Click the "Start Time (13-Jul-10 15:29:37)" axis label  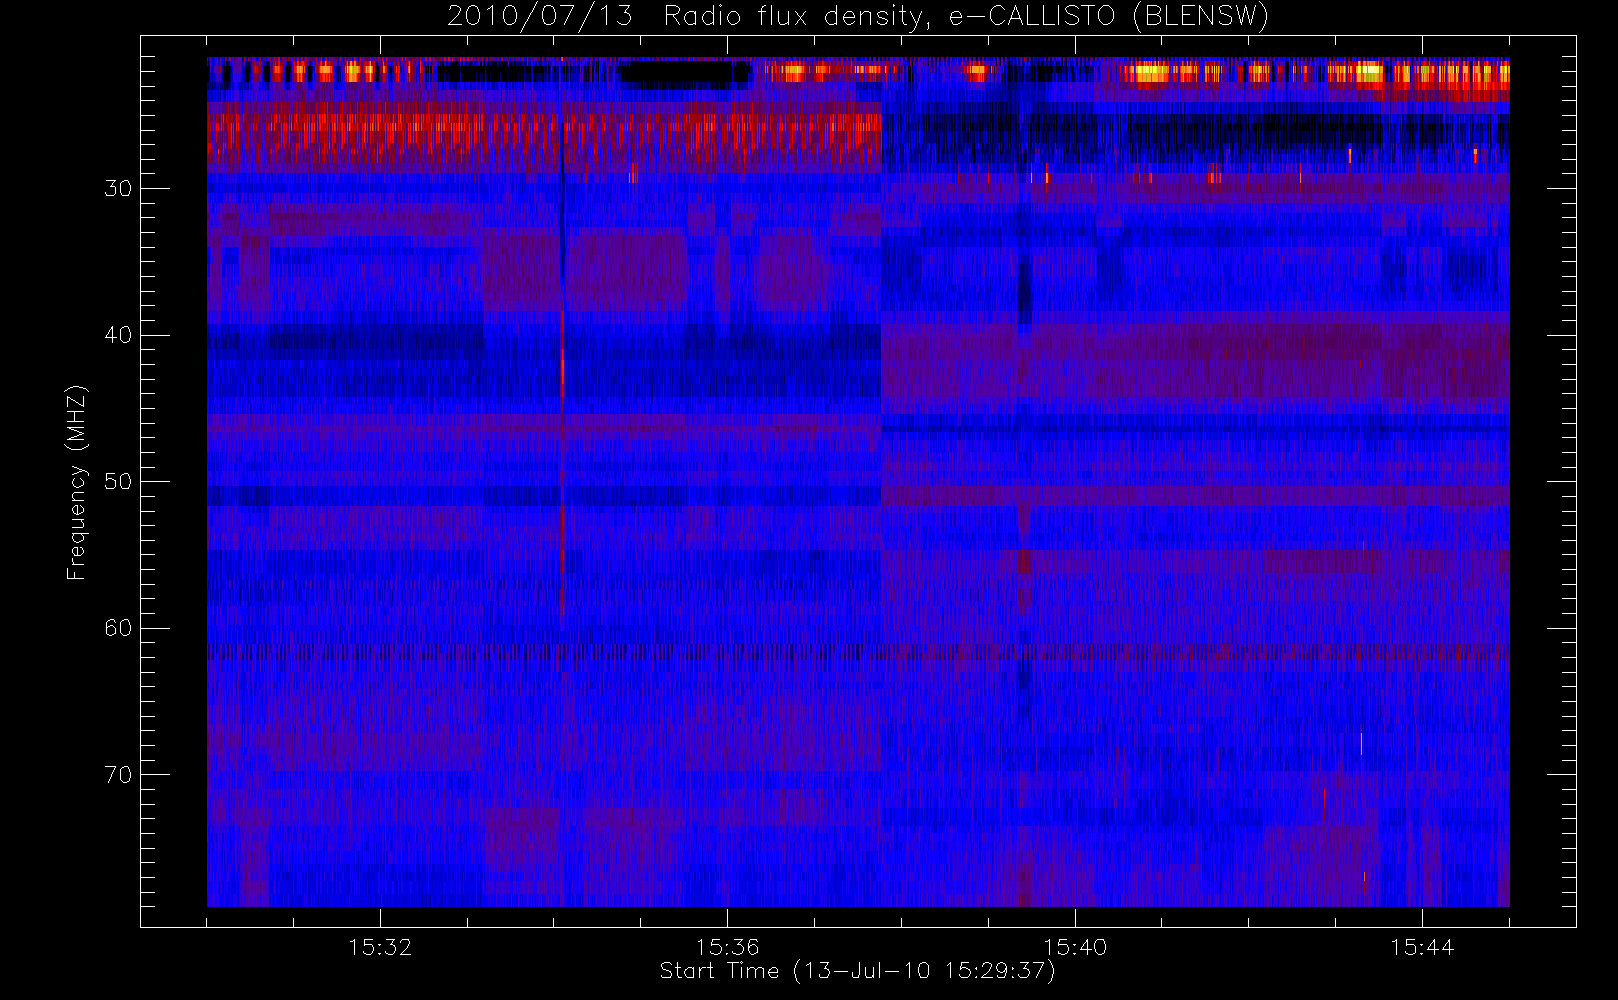click(858, 970)
